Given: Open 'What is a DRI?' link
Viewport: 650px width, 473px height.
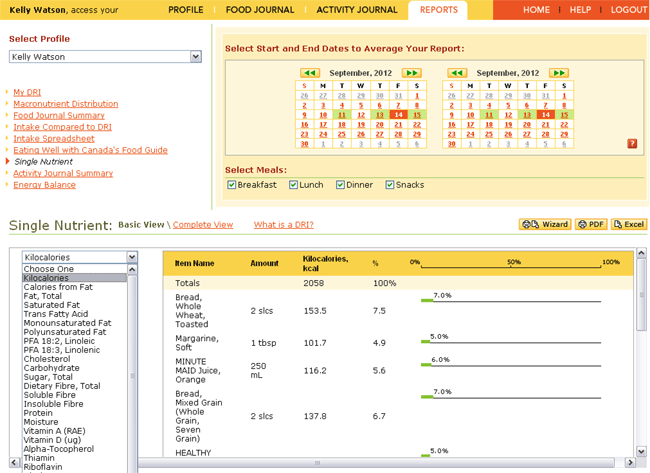Looking at the screenshot, I should tap(284, 225).
